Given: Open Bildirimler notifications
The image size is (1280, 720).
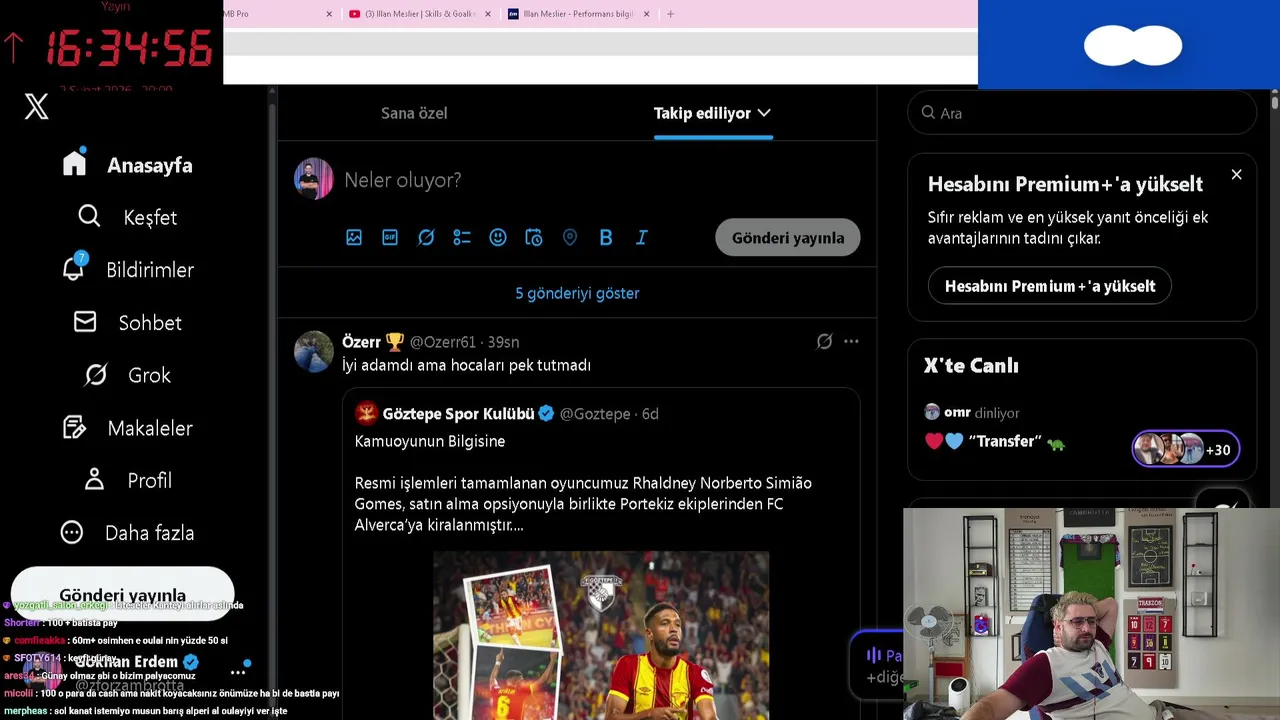Looking at the screenshot, I should [127, 270].
